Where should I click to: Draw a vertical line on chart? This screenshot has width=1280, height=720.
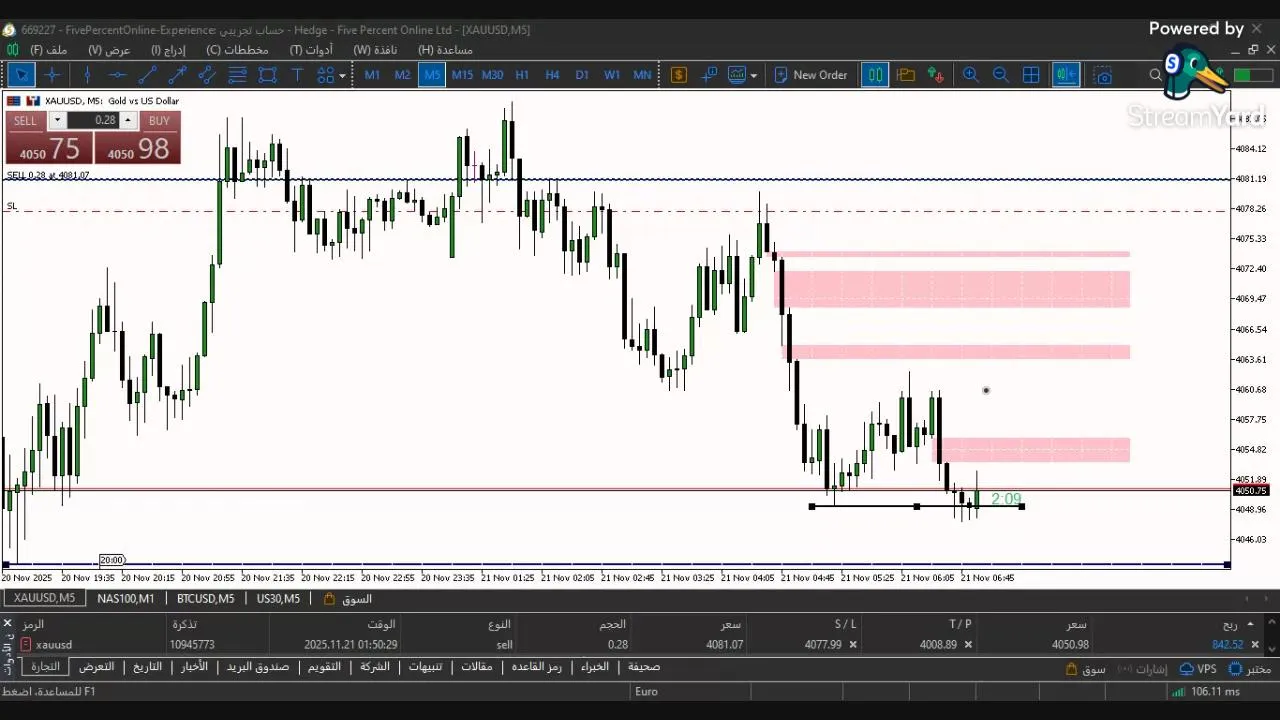pos(87,75)
